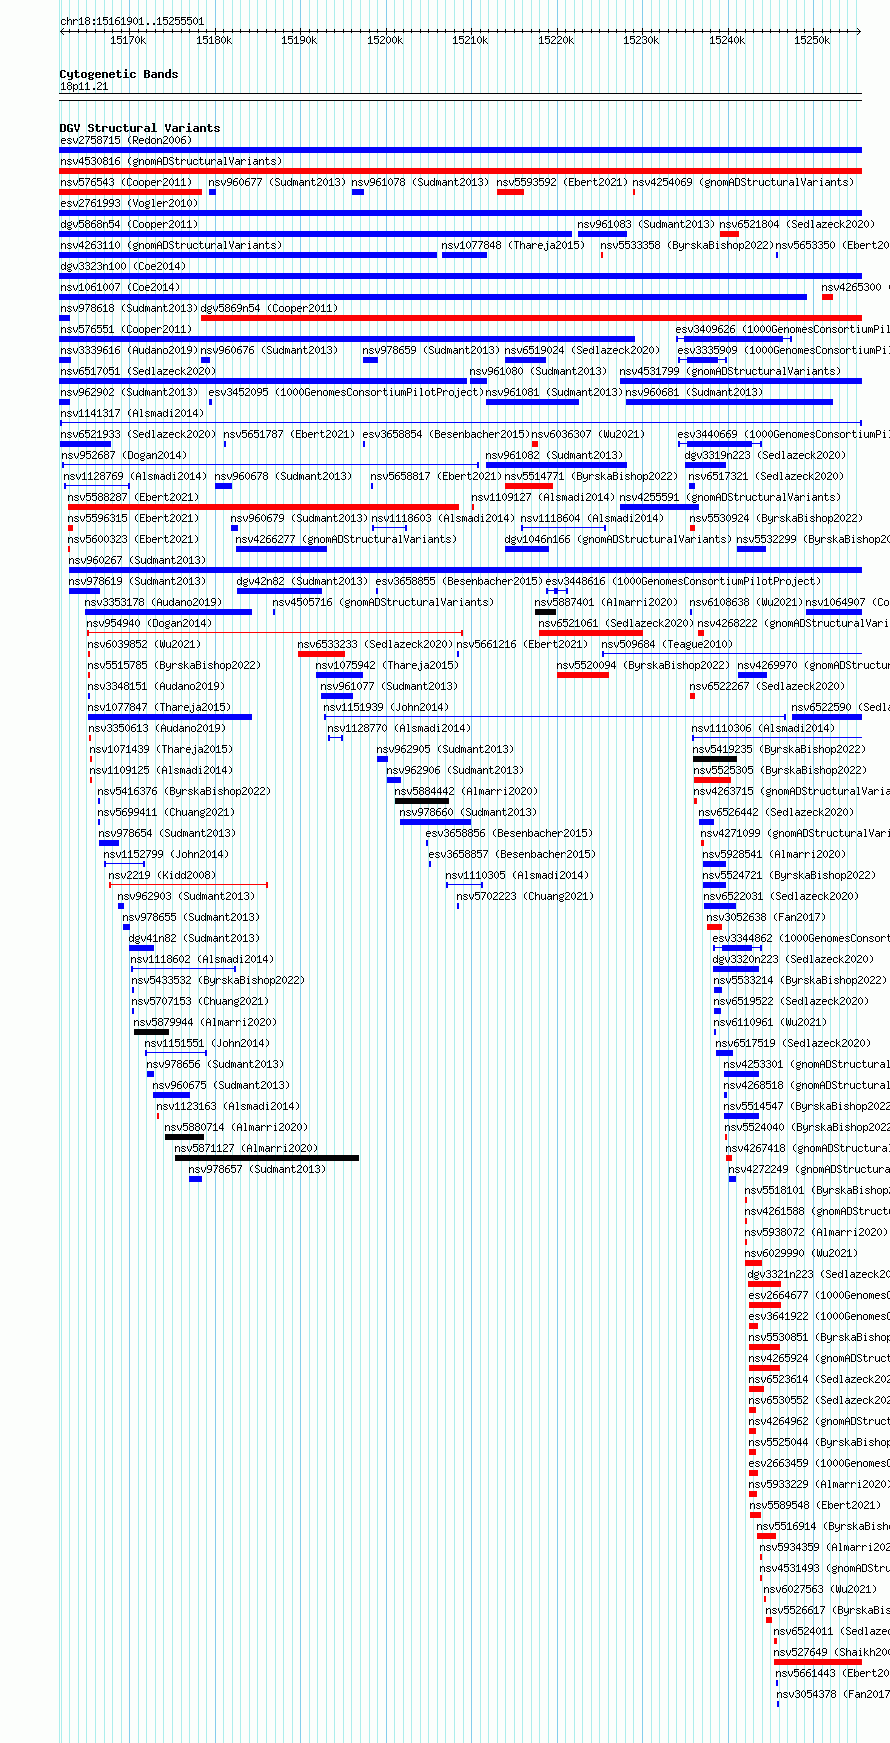Click variant nsv3339616 (Audano2019)

(x=129, y=350)
